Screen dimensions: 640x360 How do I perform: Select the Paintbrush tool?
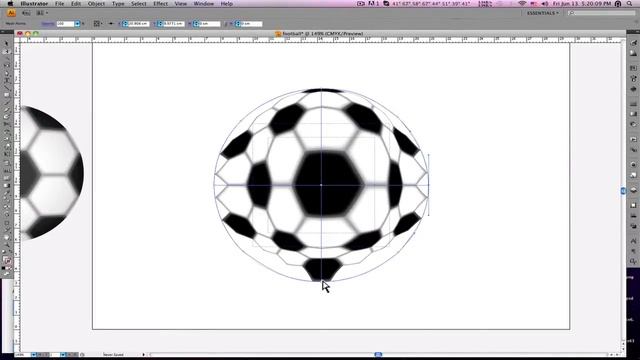(x=7, y=102)
